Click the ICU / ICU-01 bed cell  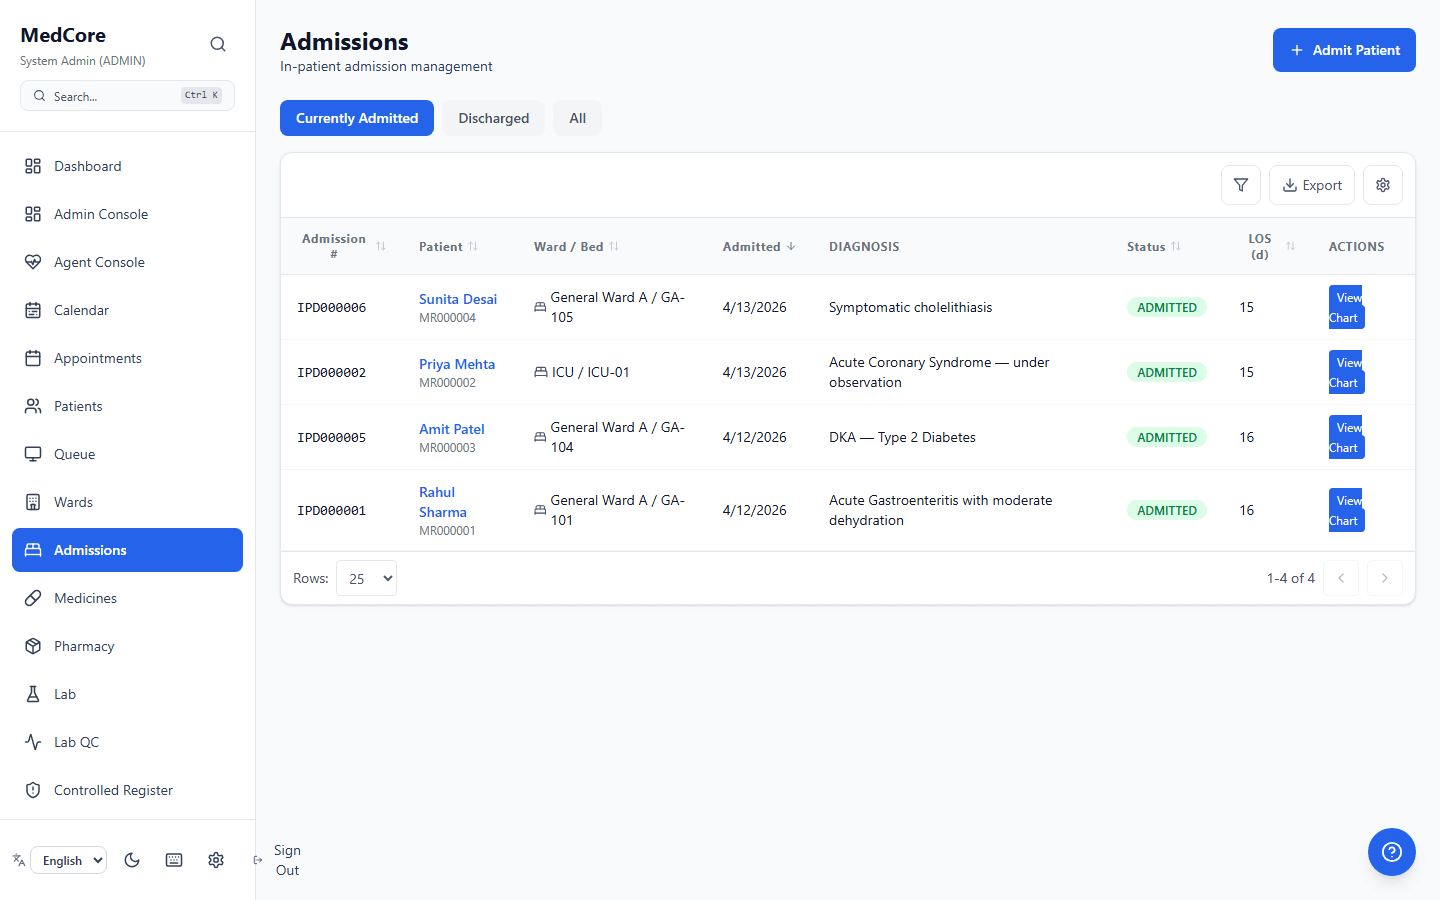click(x=582, y=372)
